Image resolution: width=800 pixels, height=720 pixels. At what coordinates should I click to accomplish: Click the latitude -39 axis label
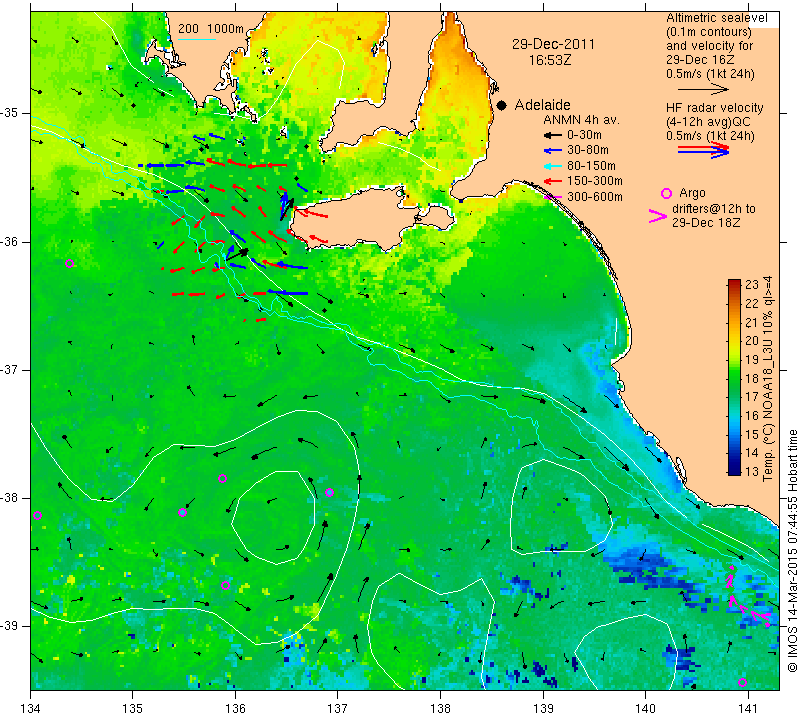click(x=9, y=626)
